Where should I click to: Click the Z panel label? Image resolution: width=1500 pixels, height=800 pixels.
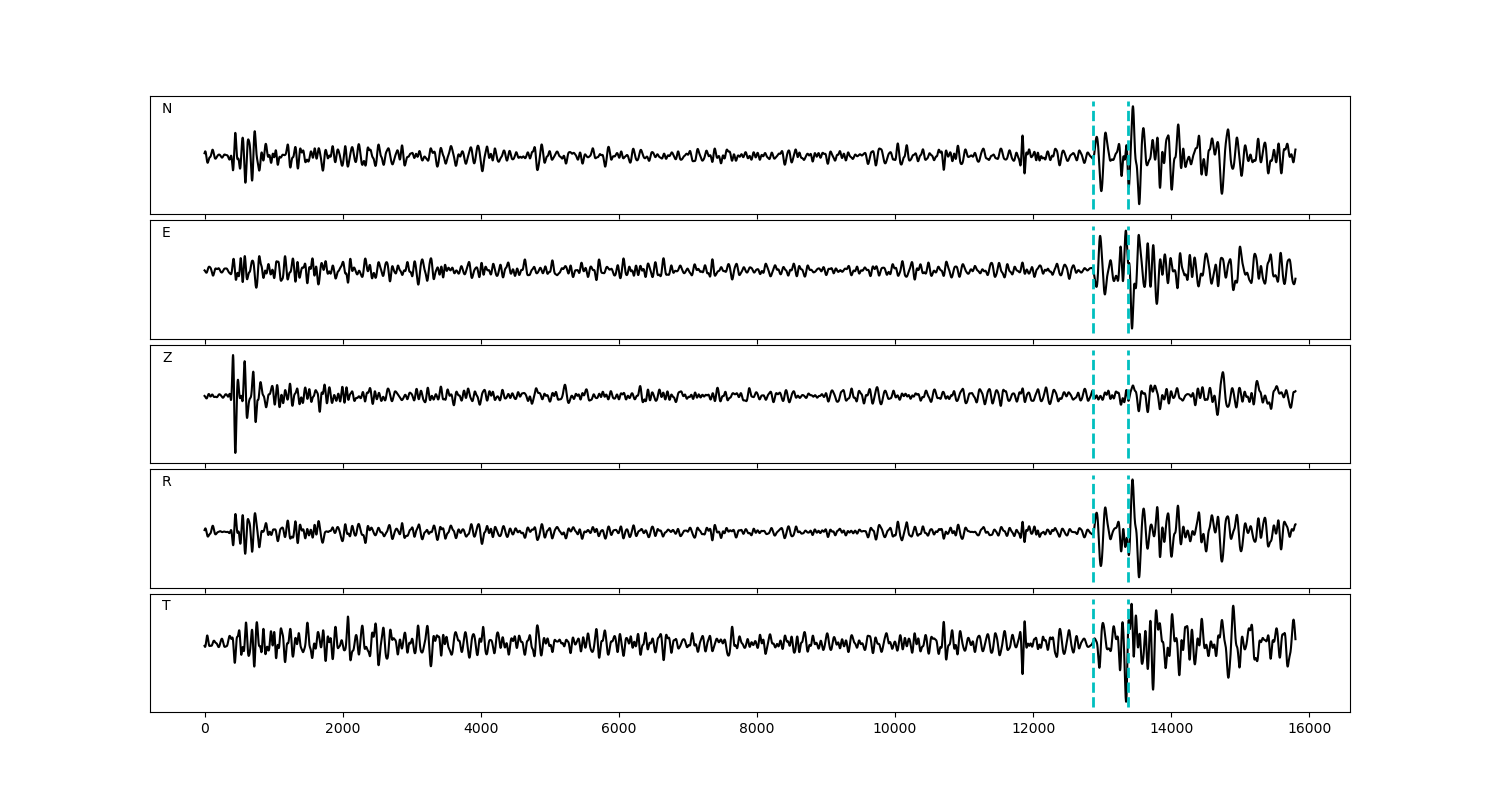coord(167,358)
